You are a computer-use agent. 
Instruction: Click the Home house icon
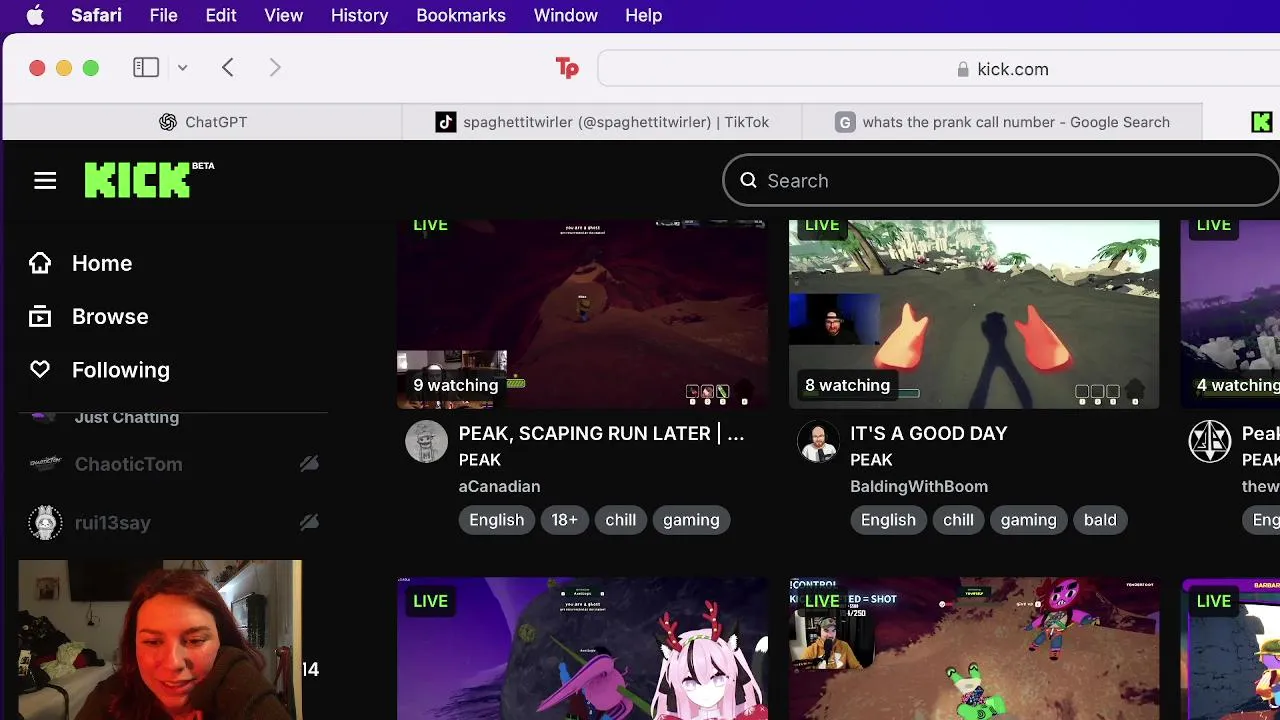40,263
